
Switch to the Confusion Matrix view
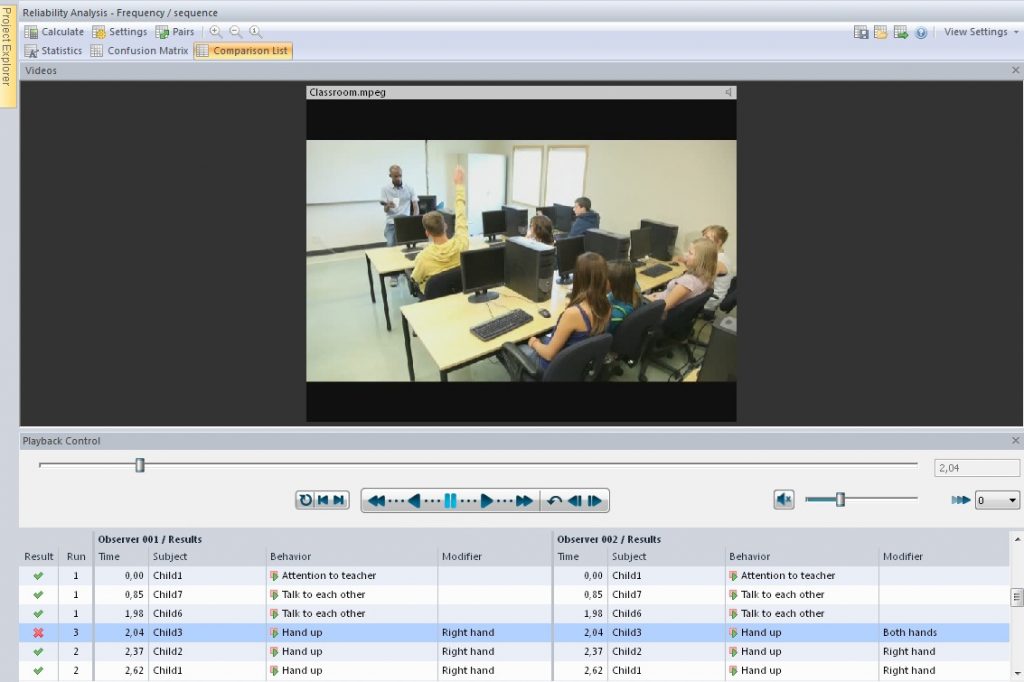coord(139,51)
